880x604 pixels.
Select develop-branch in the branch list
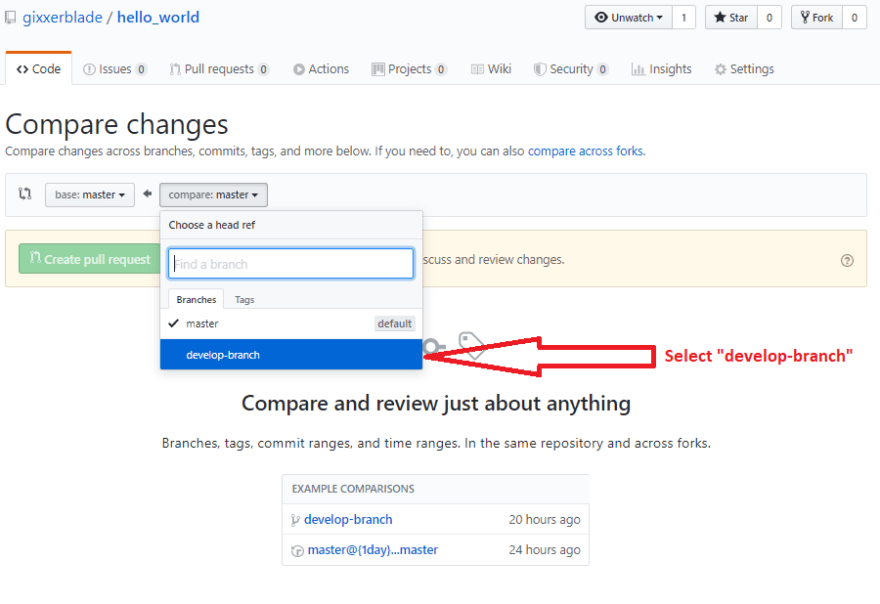click(291, 354)
